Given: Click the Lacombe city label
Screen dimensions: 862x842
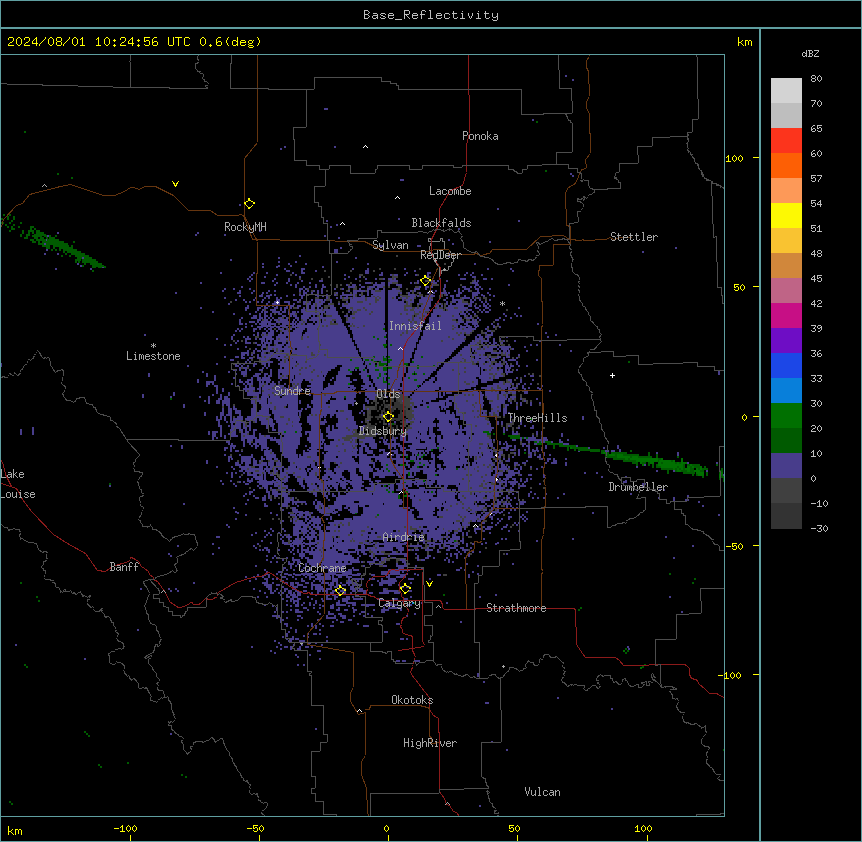Looking at the screenshot, I should coord(450,191).
